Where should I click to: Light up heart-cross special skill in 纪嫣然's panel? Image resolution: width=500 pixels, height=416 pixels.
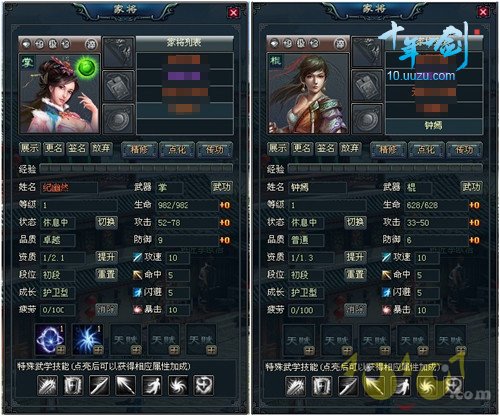pyautogui.click(x=204, y=385)
